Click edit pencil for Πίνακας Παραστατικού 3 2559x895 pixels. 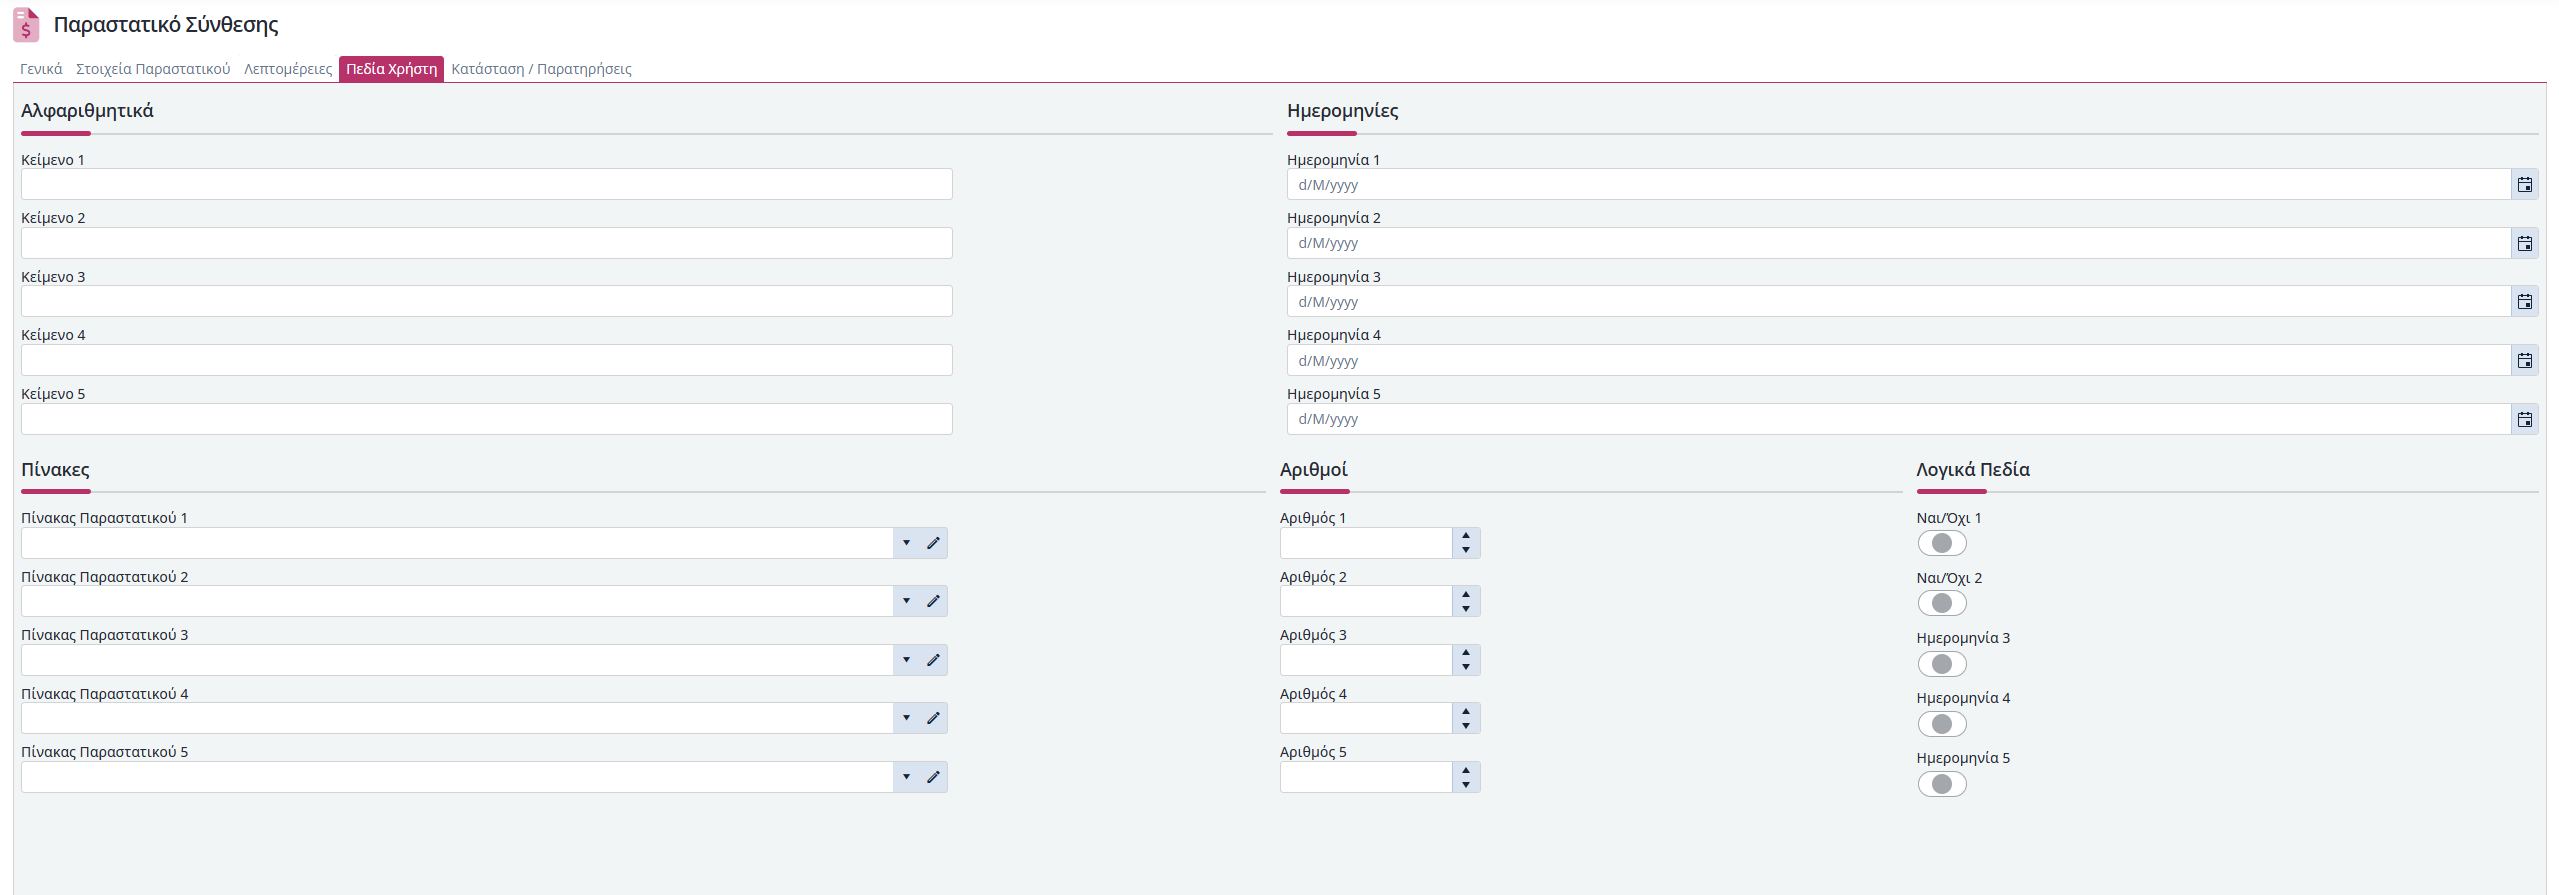(x=933, y=660)
